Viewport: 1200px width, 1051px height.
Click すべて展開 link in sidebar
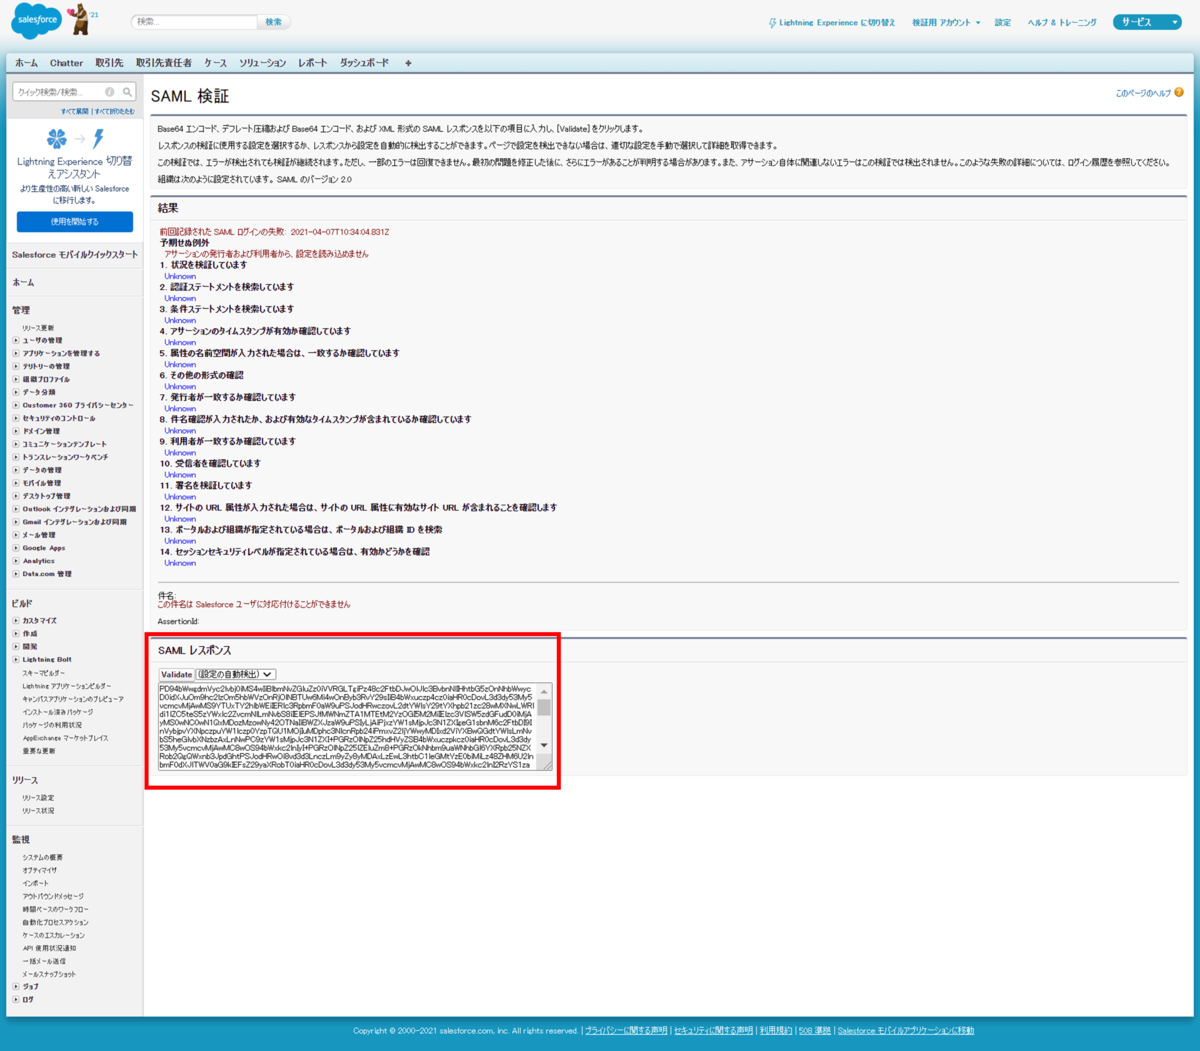pyautogui.click(x=75, y=112)
